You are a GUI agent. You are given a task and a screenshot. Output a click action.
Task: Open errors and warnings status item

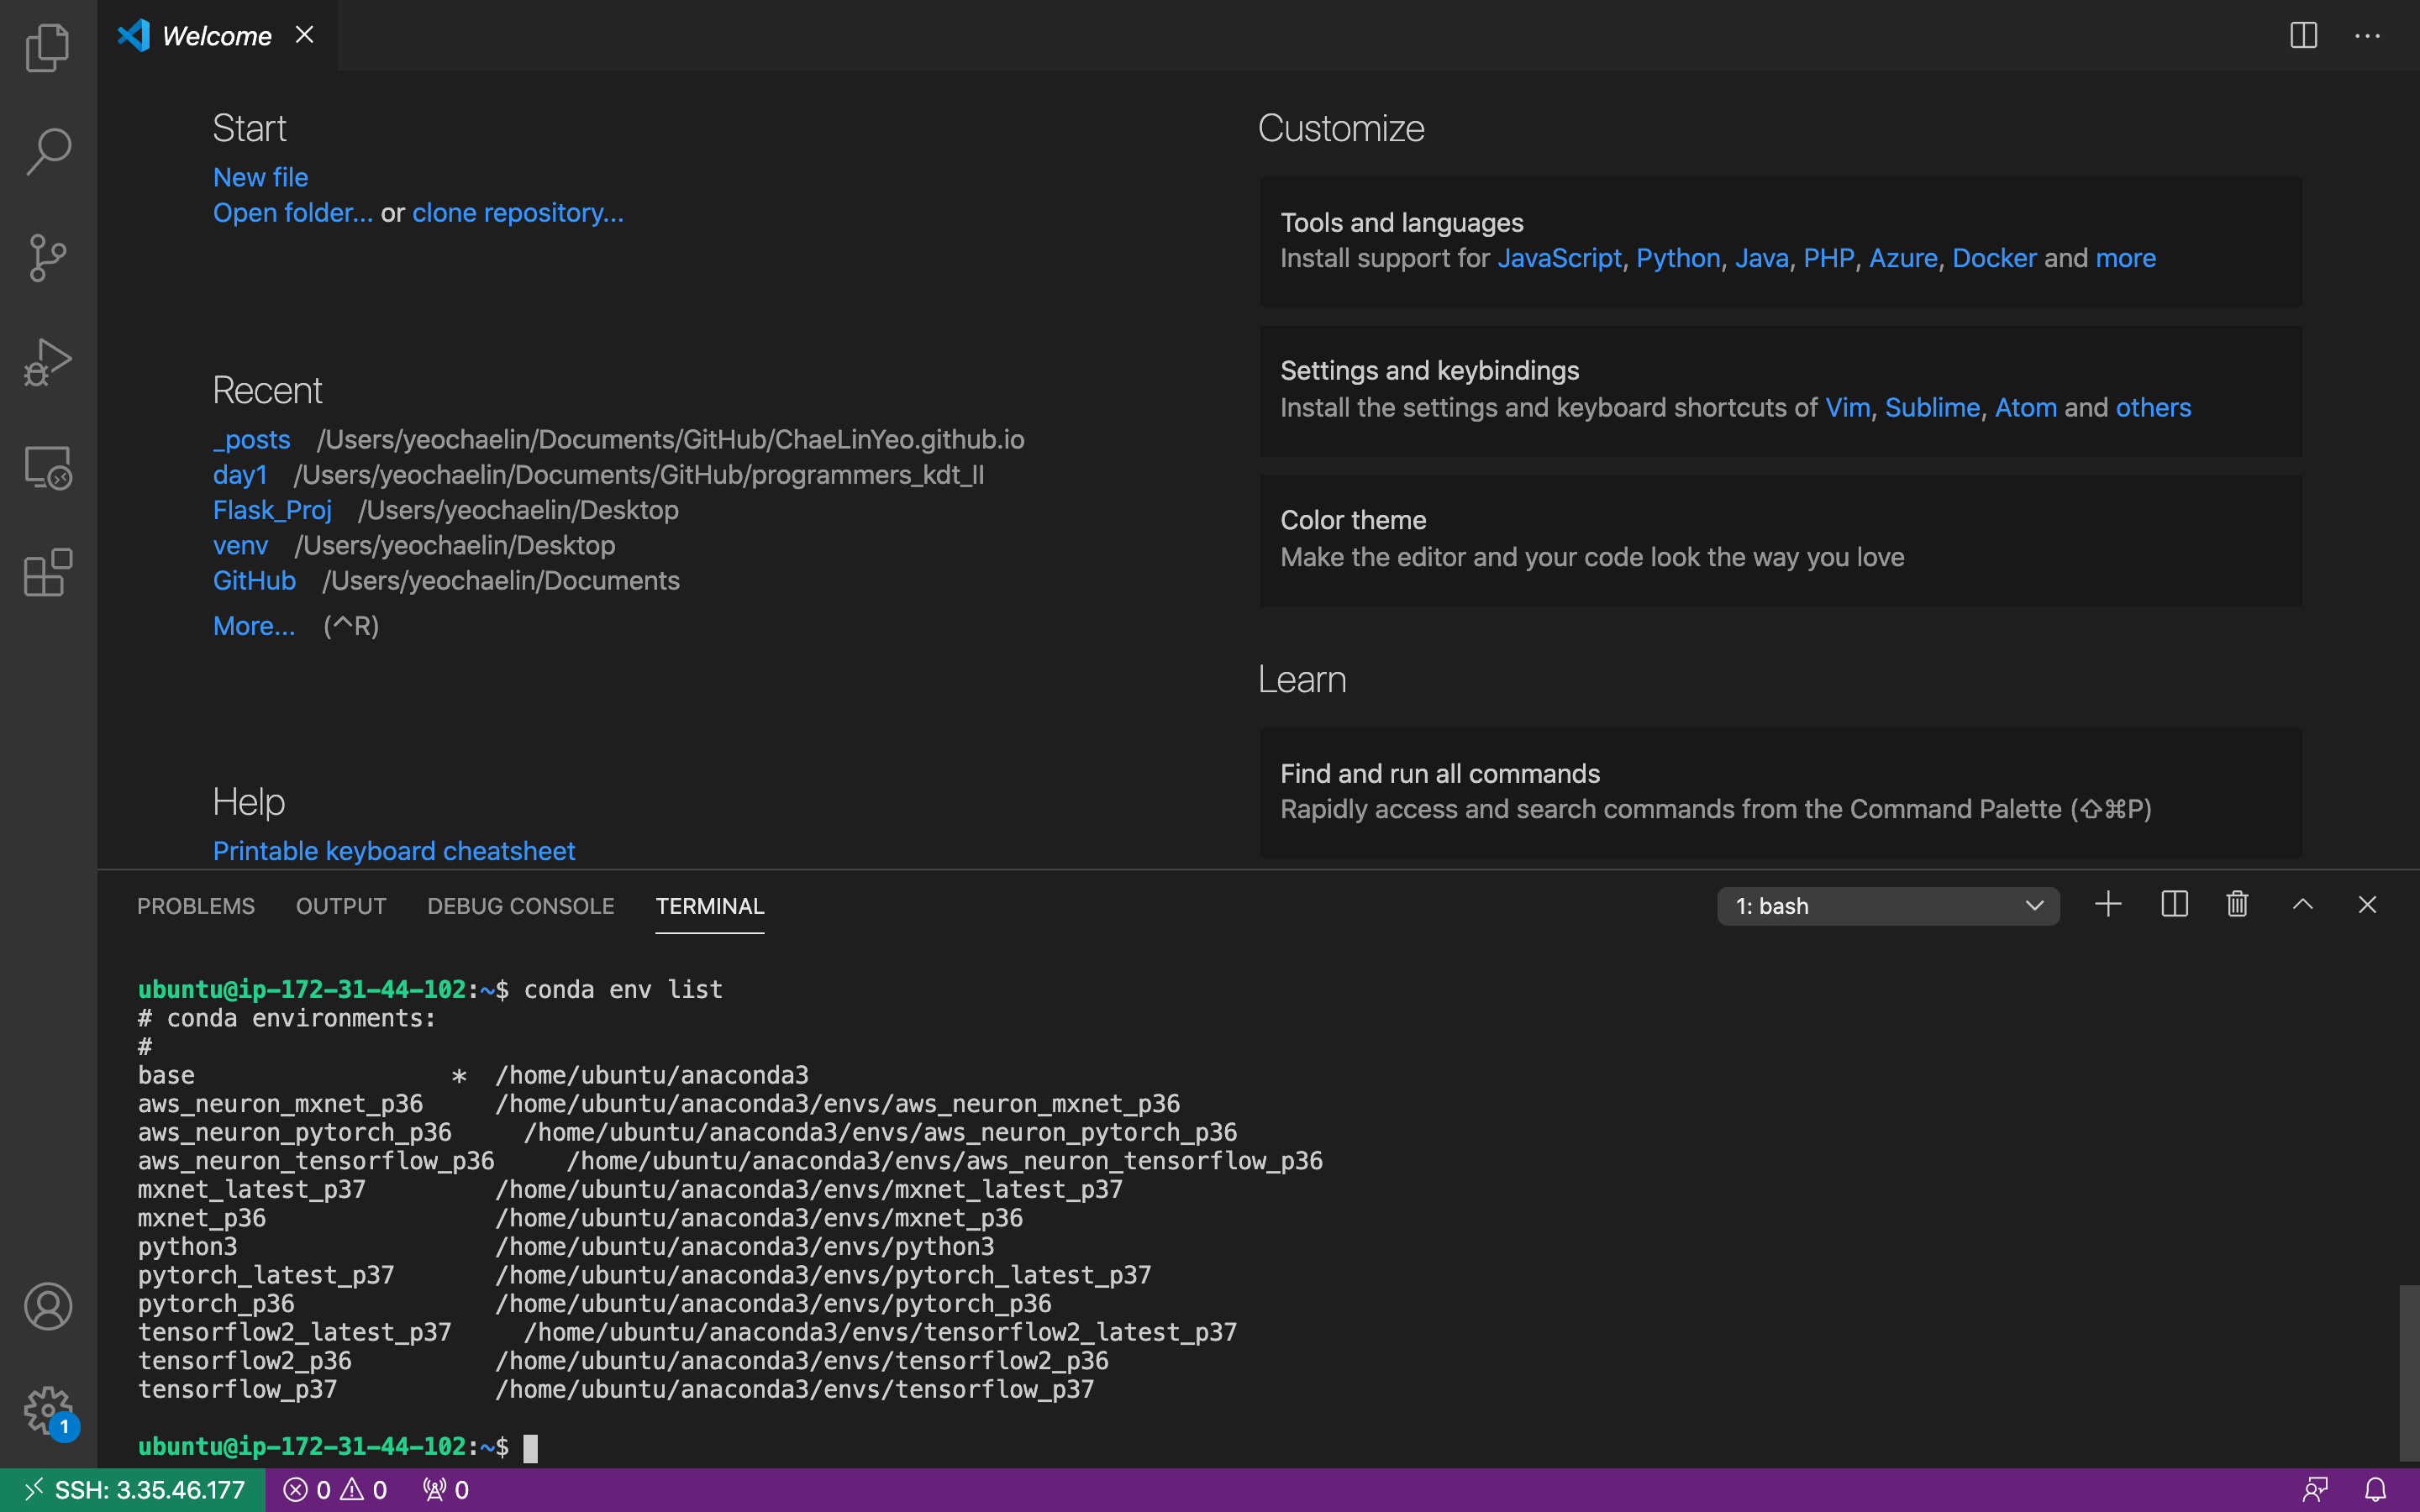tap(335, 1490)
